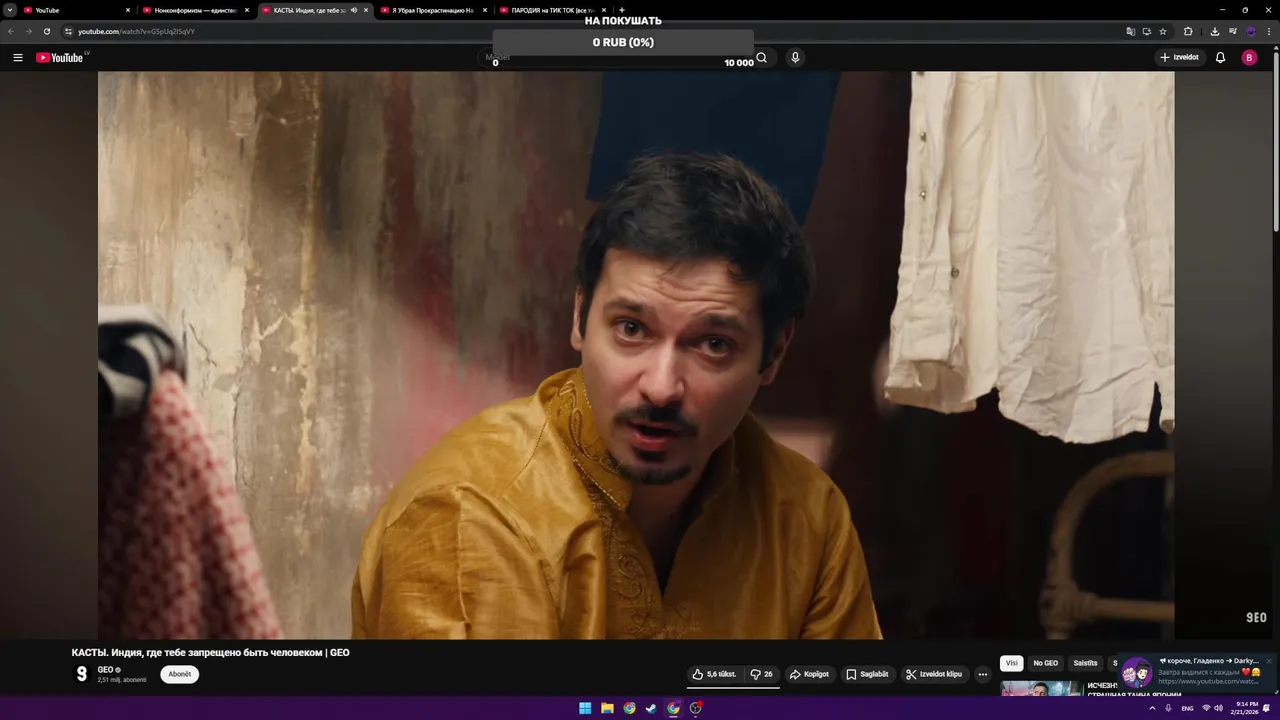Screen dimensions: 1280x720
Task: Open Steam from the taskbar
Action: click(651, 708)
